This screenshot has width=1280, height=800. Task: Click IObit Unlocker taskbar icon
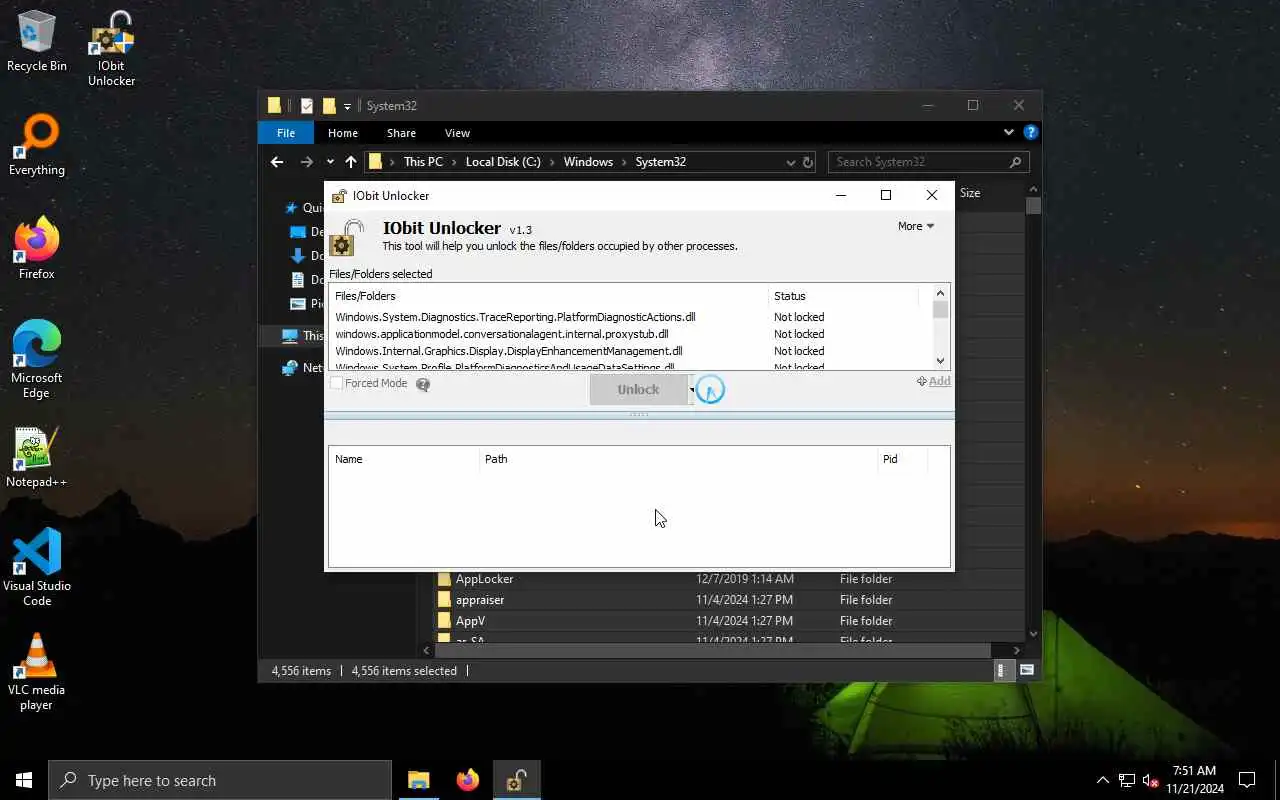[517, 780]
